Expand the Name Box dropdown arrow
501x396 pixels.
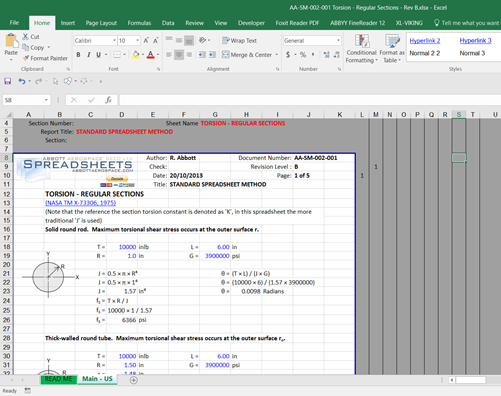click(x=46, y=100)
